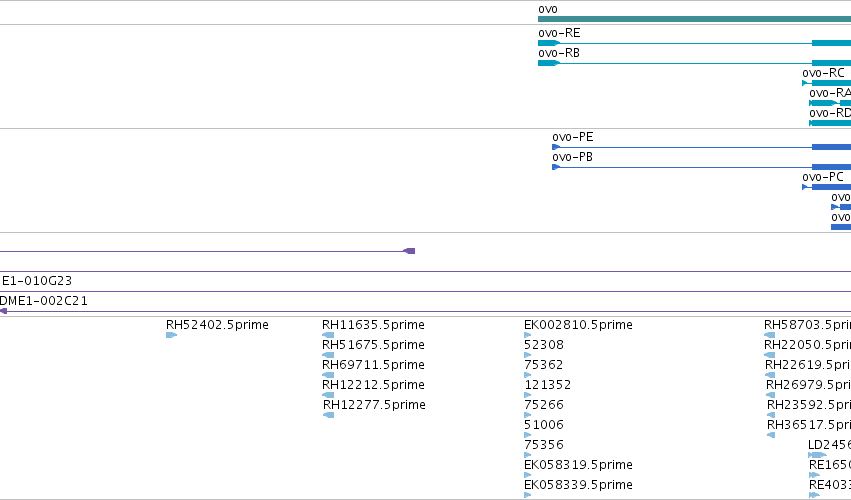This screenshot has height=500, width=851.
Task: Click the 51006 feature label
Action: 544,425
